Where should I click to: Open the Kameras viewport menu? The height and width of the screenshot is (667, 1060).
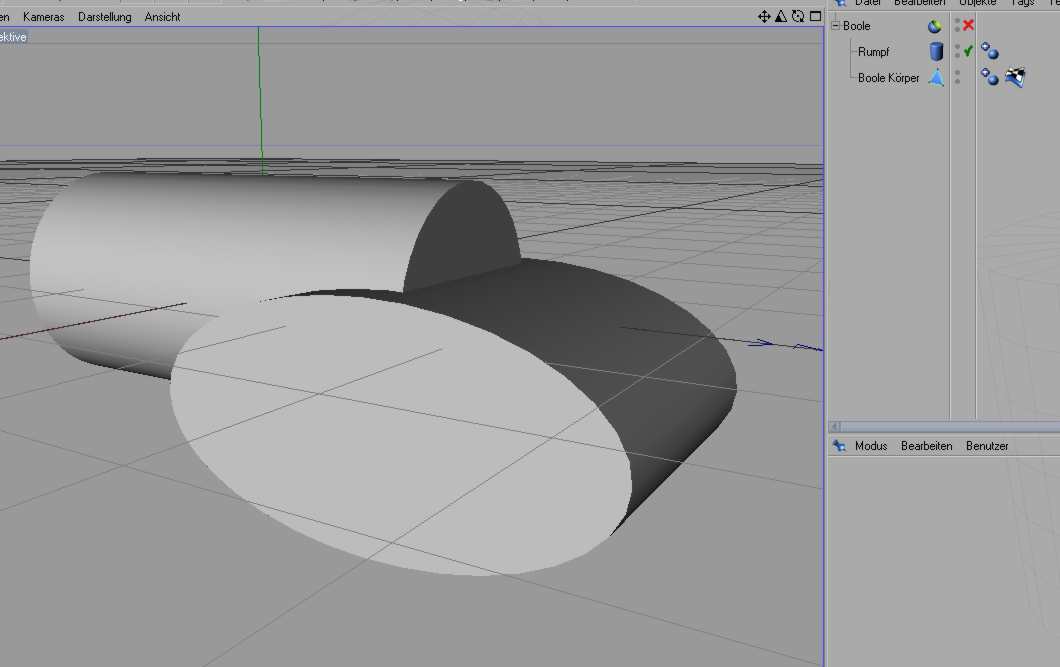tap(43, 17)
